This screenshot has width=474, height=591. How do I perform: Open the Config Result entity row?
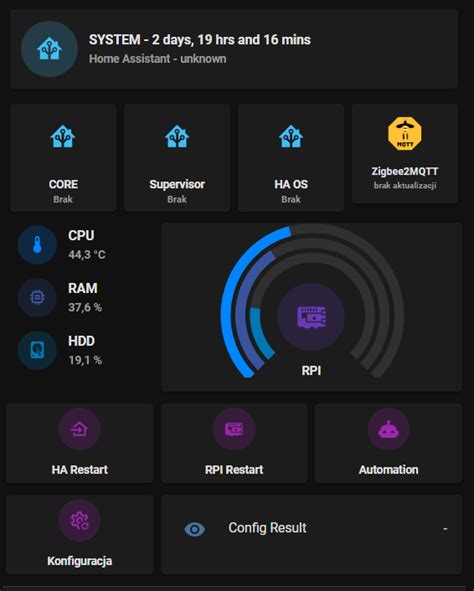(312, 534)
